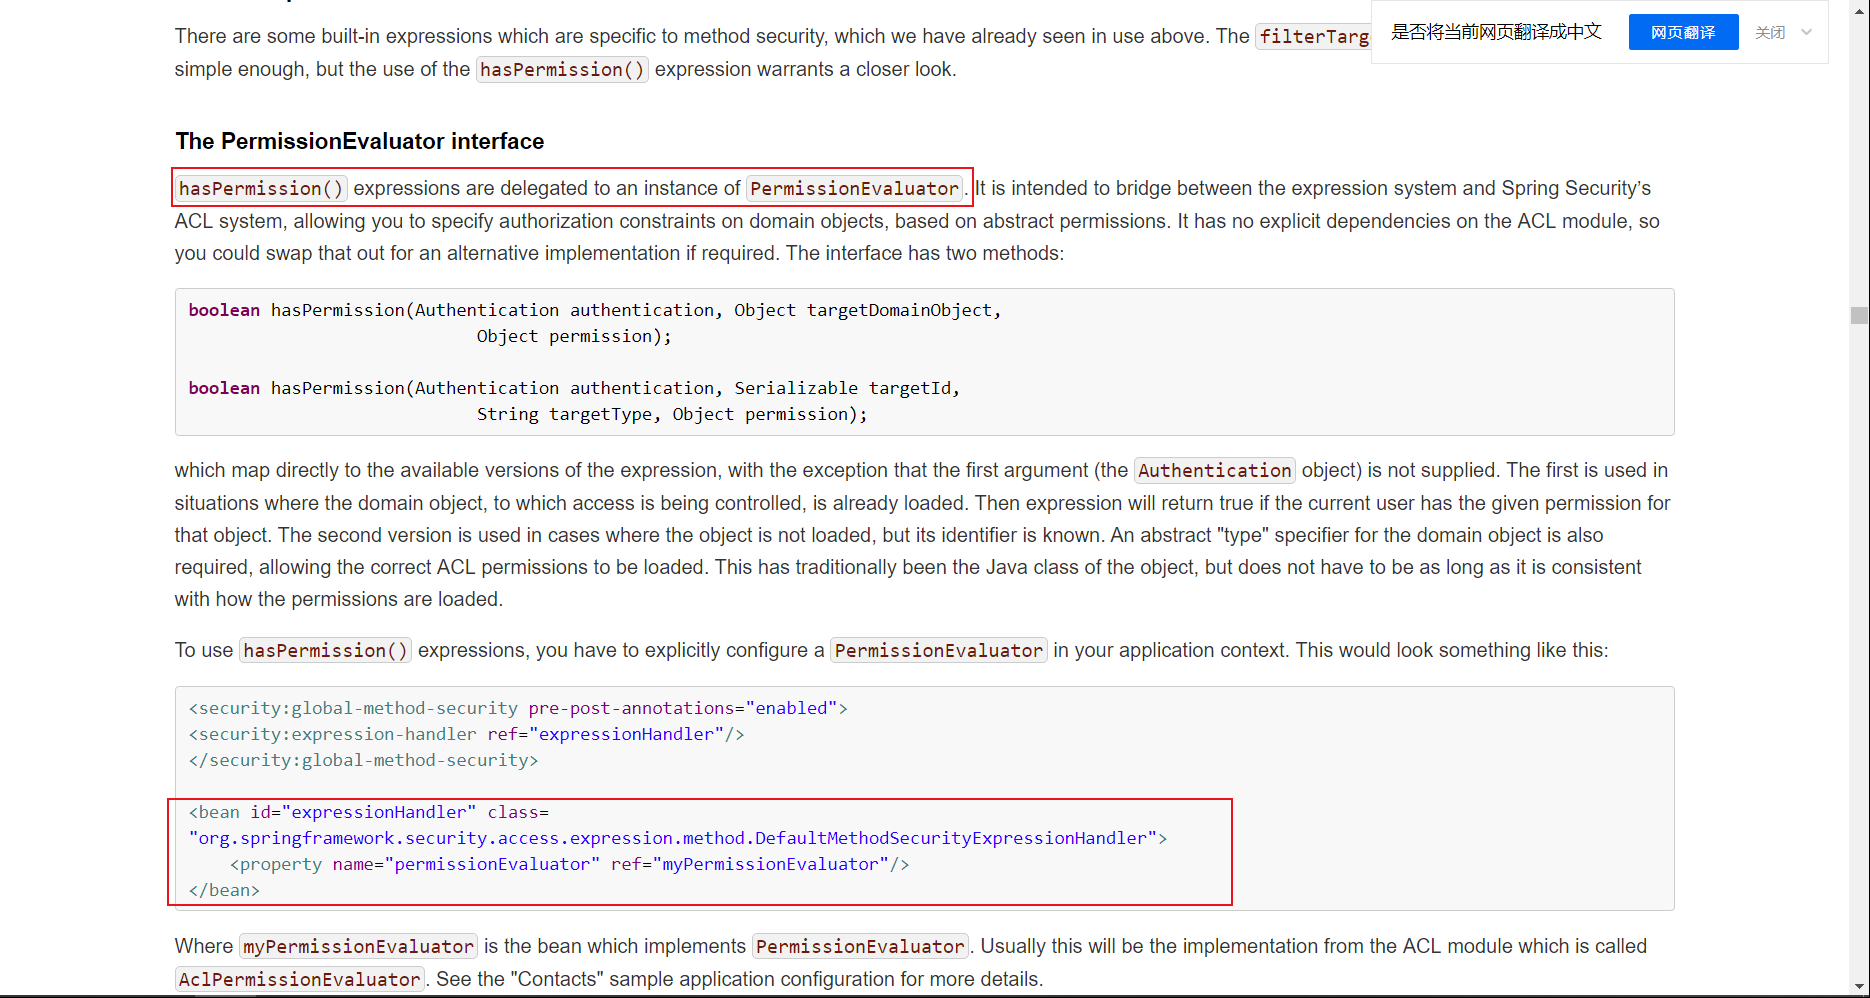Dismiss the popup via 关闭 link
Image resolution: width=1870 pixels, height=998 pixels.
coord(1770,32)
